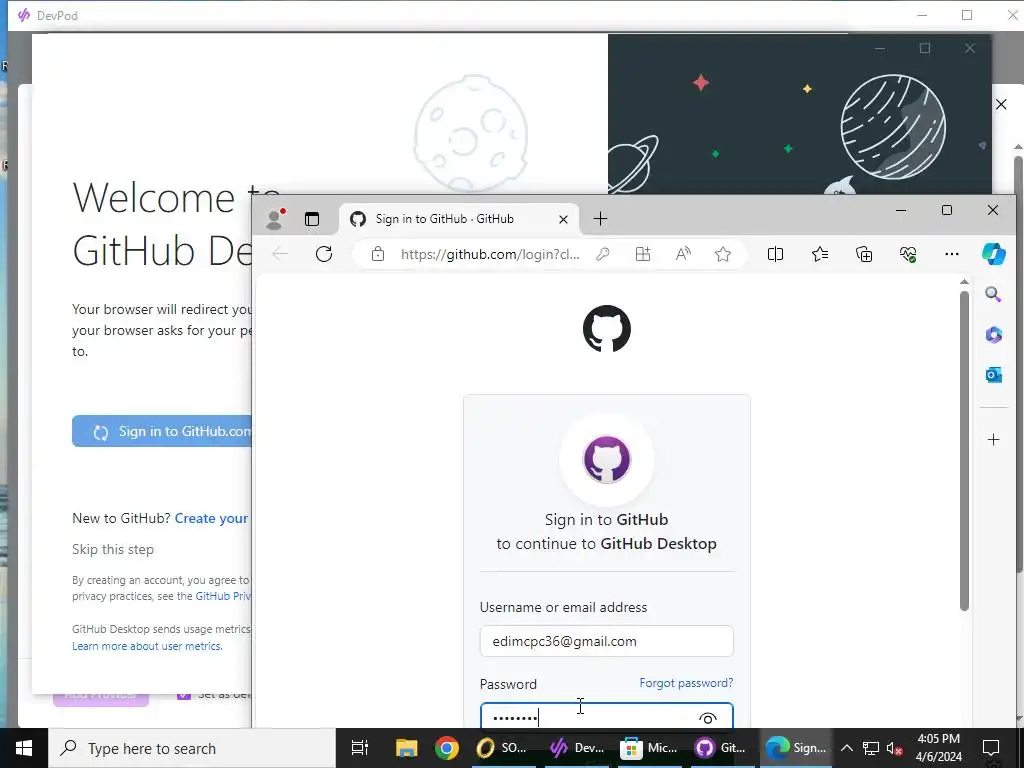Click the Edge sidebar search icon
The width and height of the screenshot is (1024, 768).
pos(993,295)
